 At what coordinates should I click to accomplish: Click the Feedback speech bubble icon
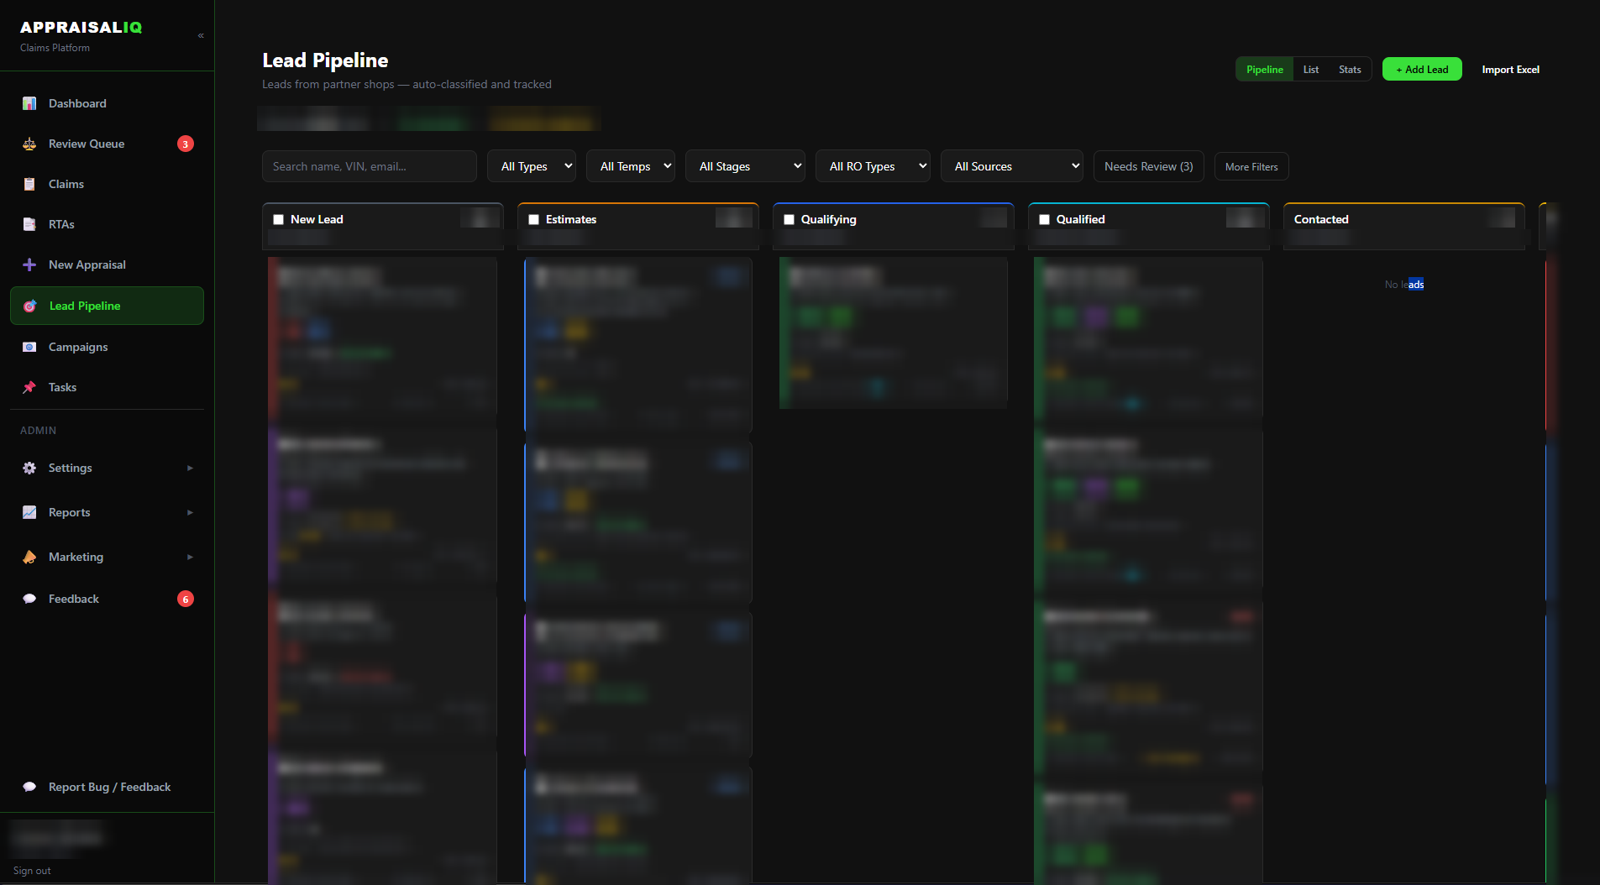tap(29, 599)
